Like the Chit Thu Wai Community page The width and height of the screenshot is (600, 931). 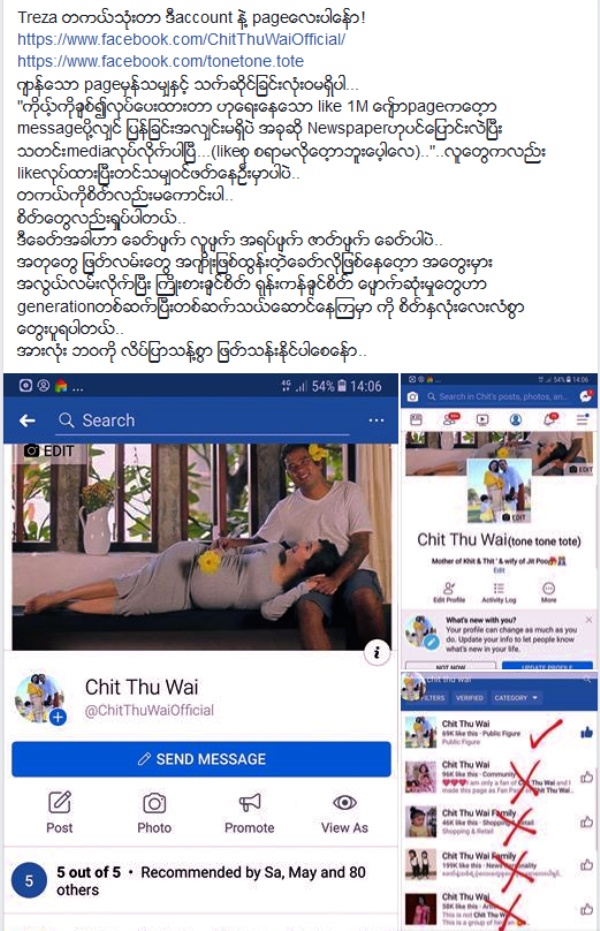pyautogui.click(x=586, y=776)
